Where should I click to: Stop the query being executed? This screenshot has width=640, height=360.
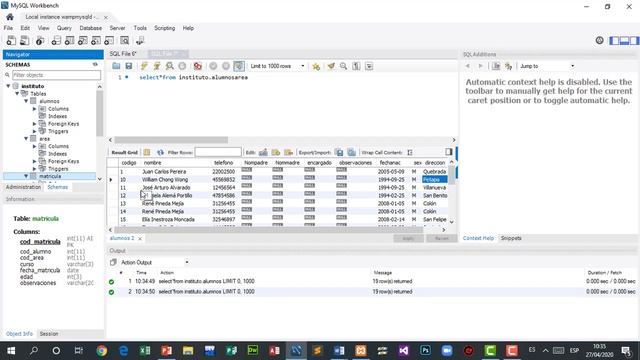(x=182, y=66)
